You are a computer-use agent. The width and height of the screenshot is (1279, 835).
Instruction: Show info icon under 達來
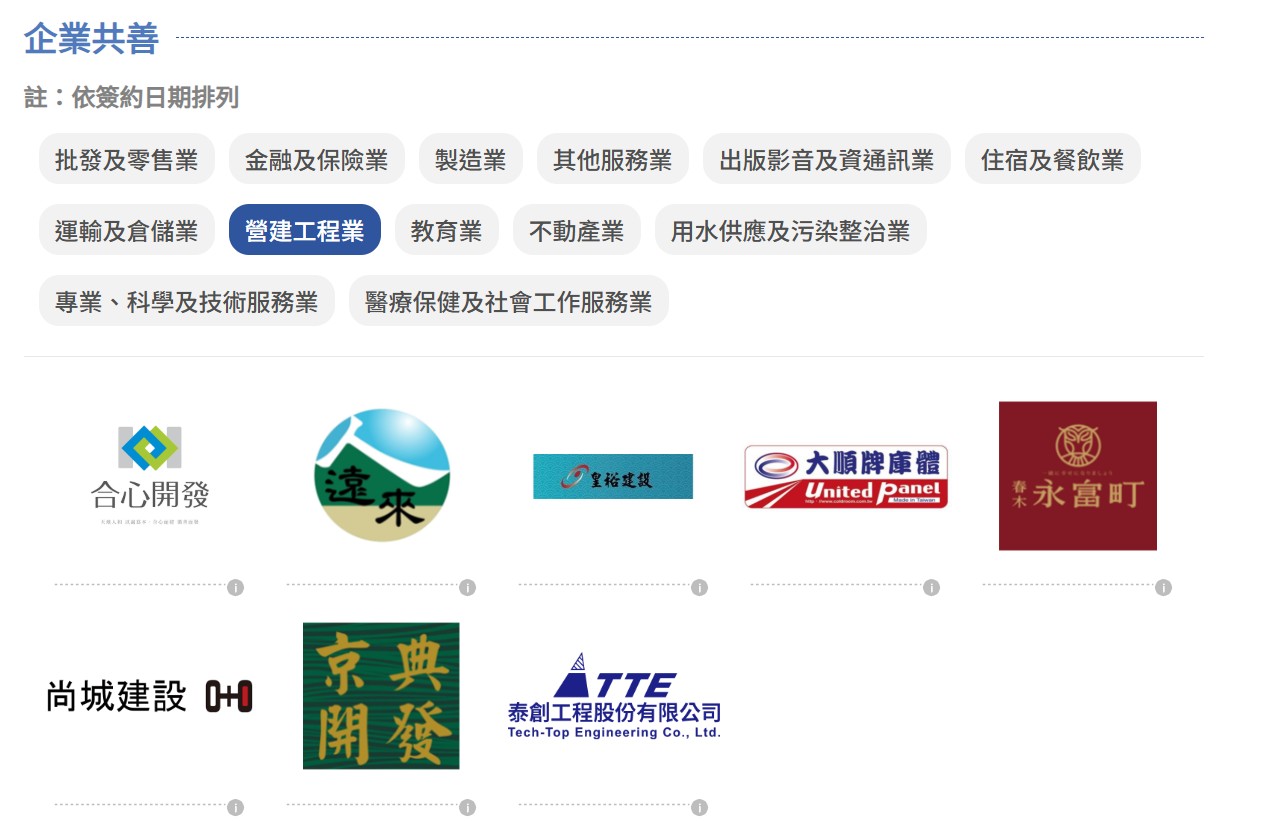(467, 587)
